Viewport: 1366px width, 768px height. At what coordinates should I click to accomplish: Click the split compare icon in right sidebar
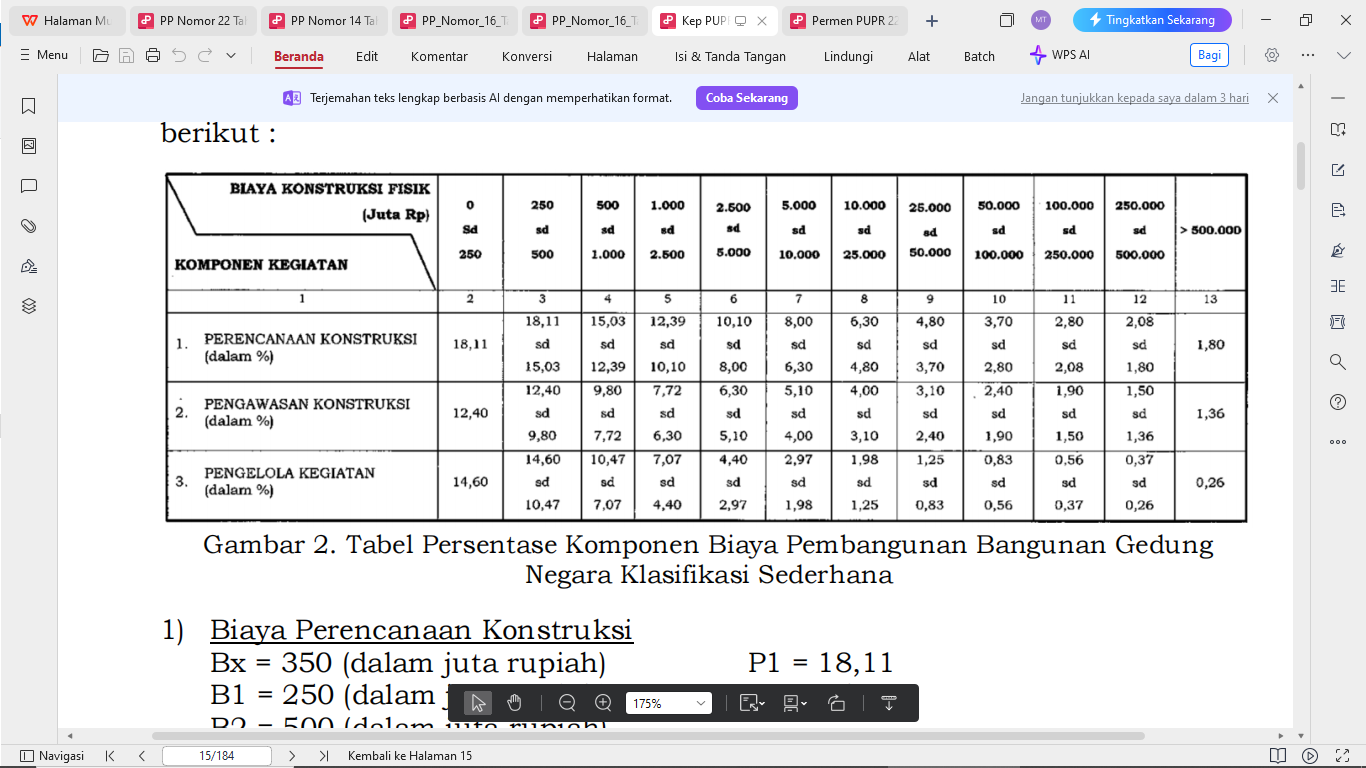tap(1338, 286)
